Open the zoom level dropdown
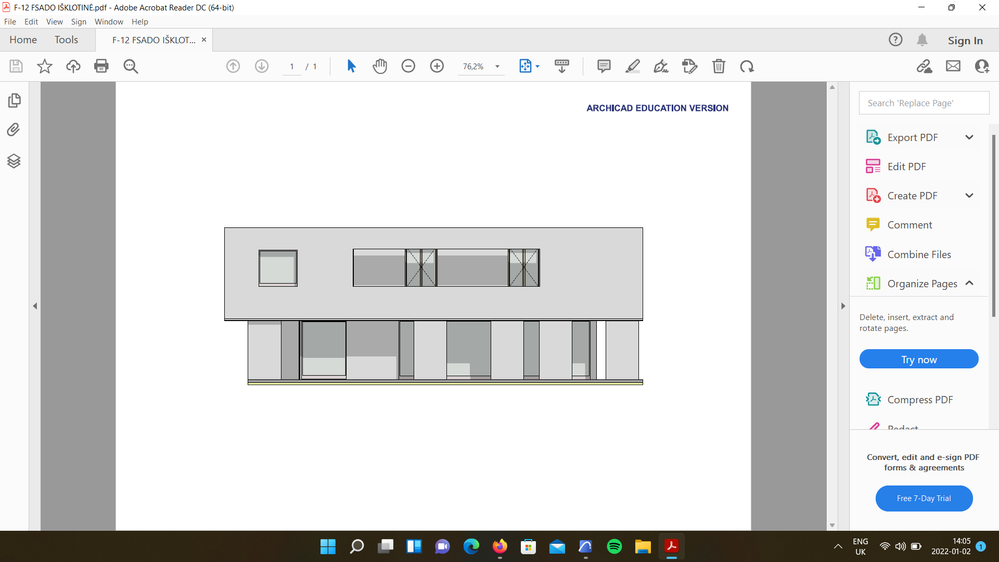 [497, 67]
